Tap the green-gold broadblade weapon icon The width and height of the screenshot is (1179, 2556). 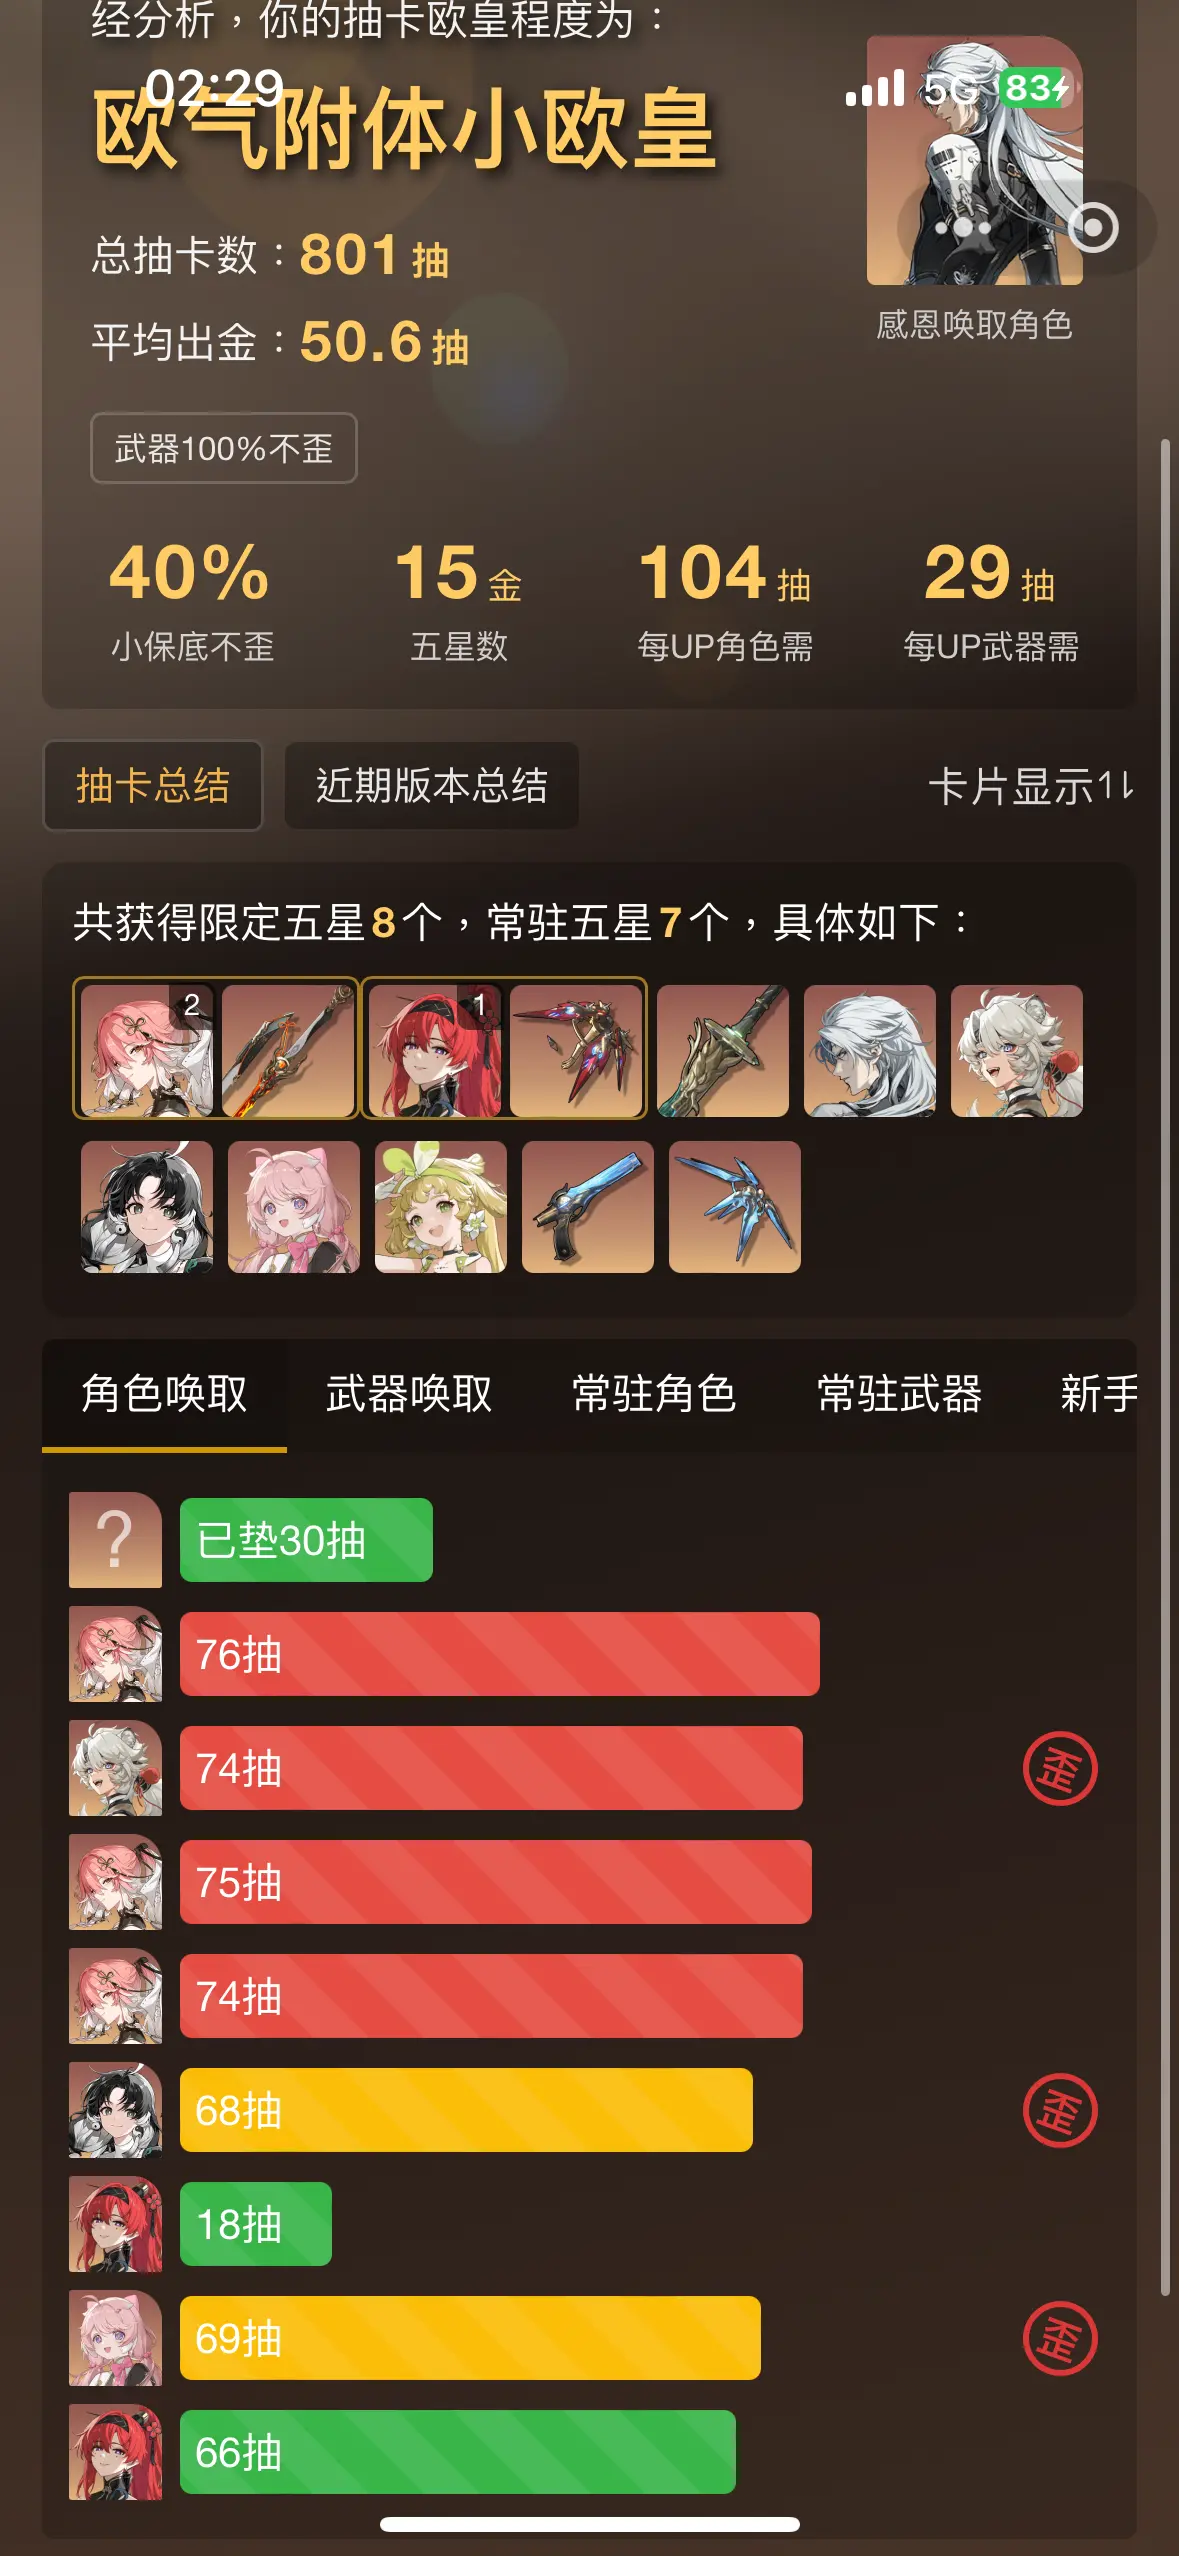(723, 1050)
